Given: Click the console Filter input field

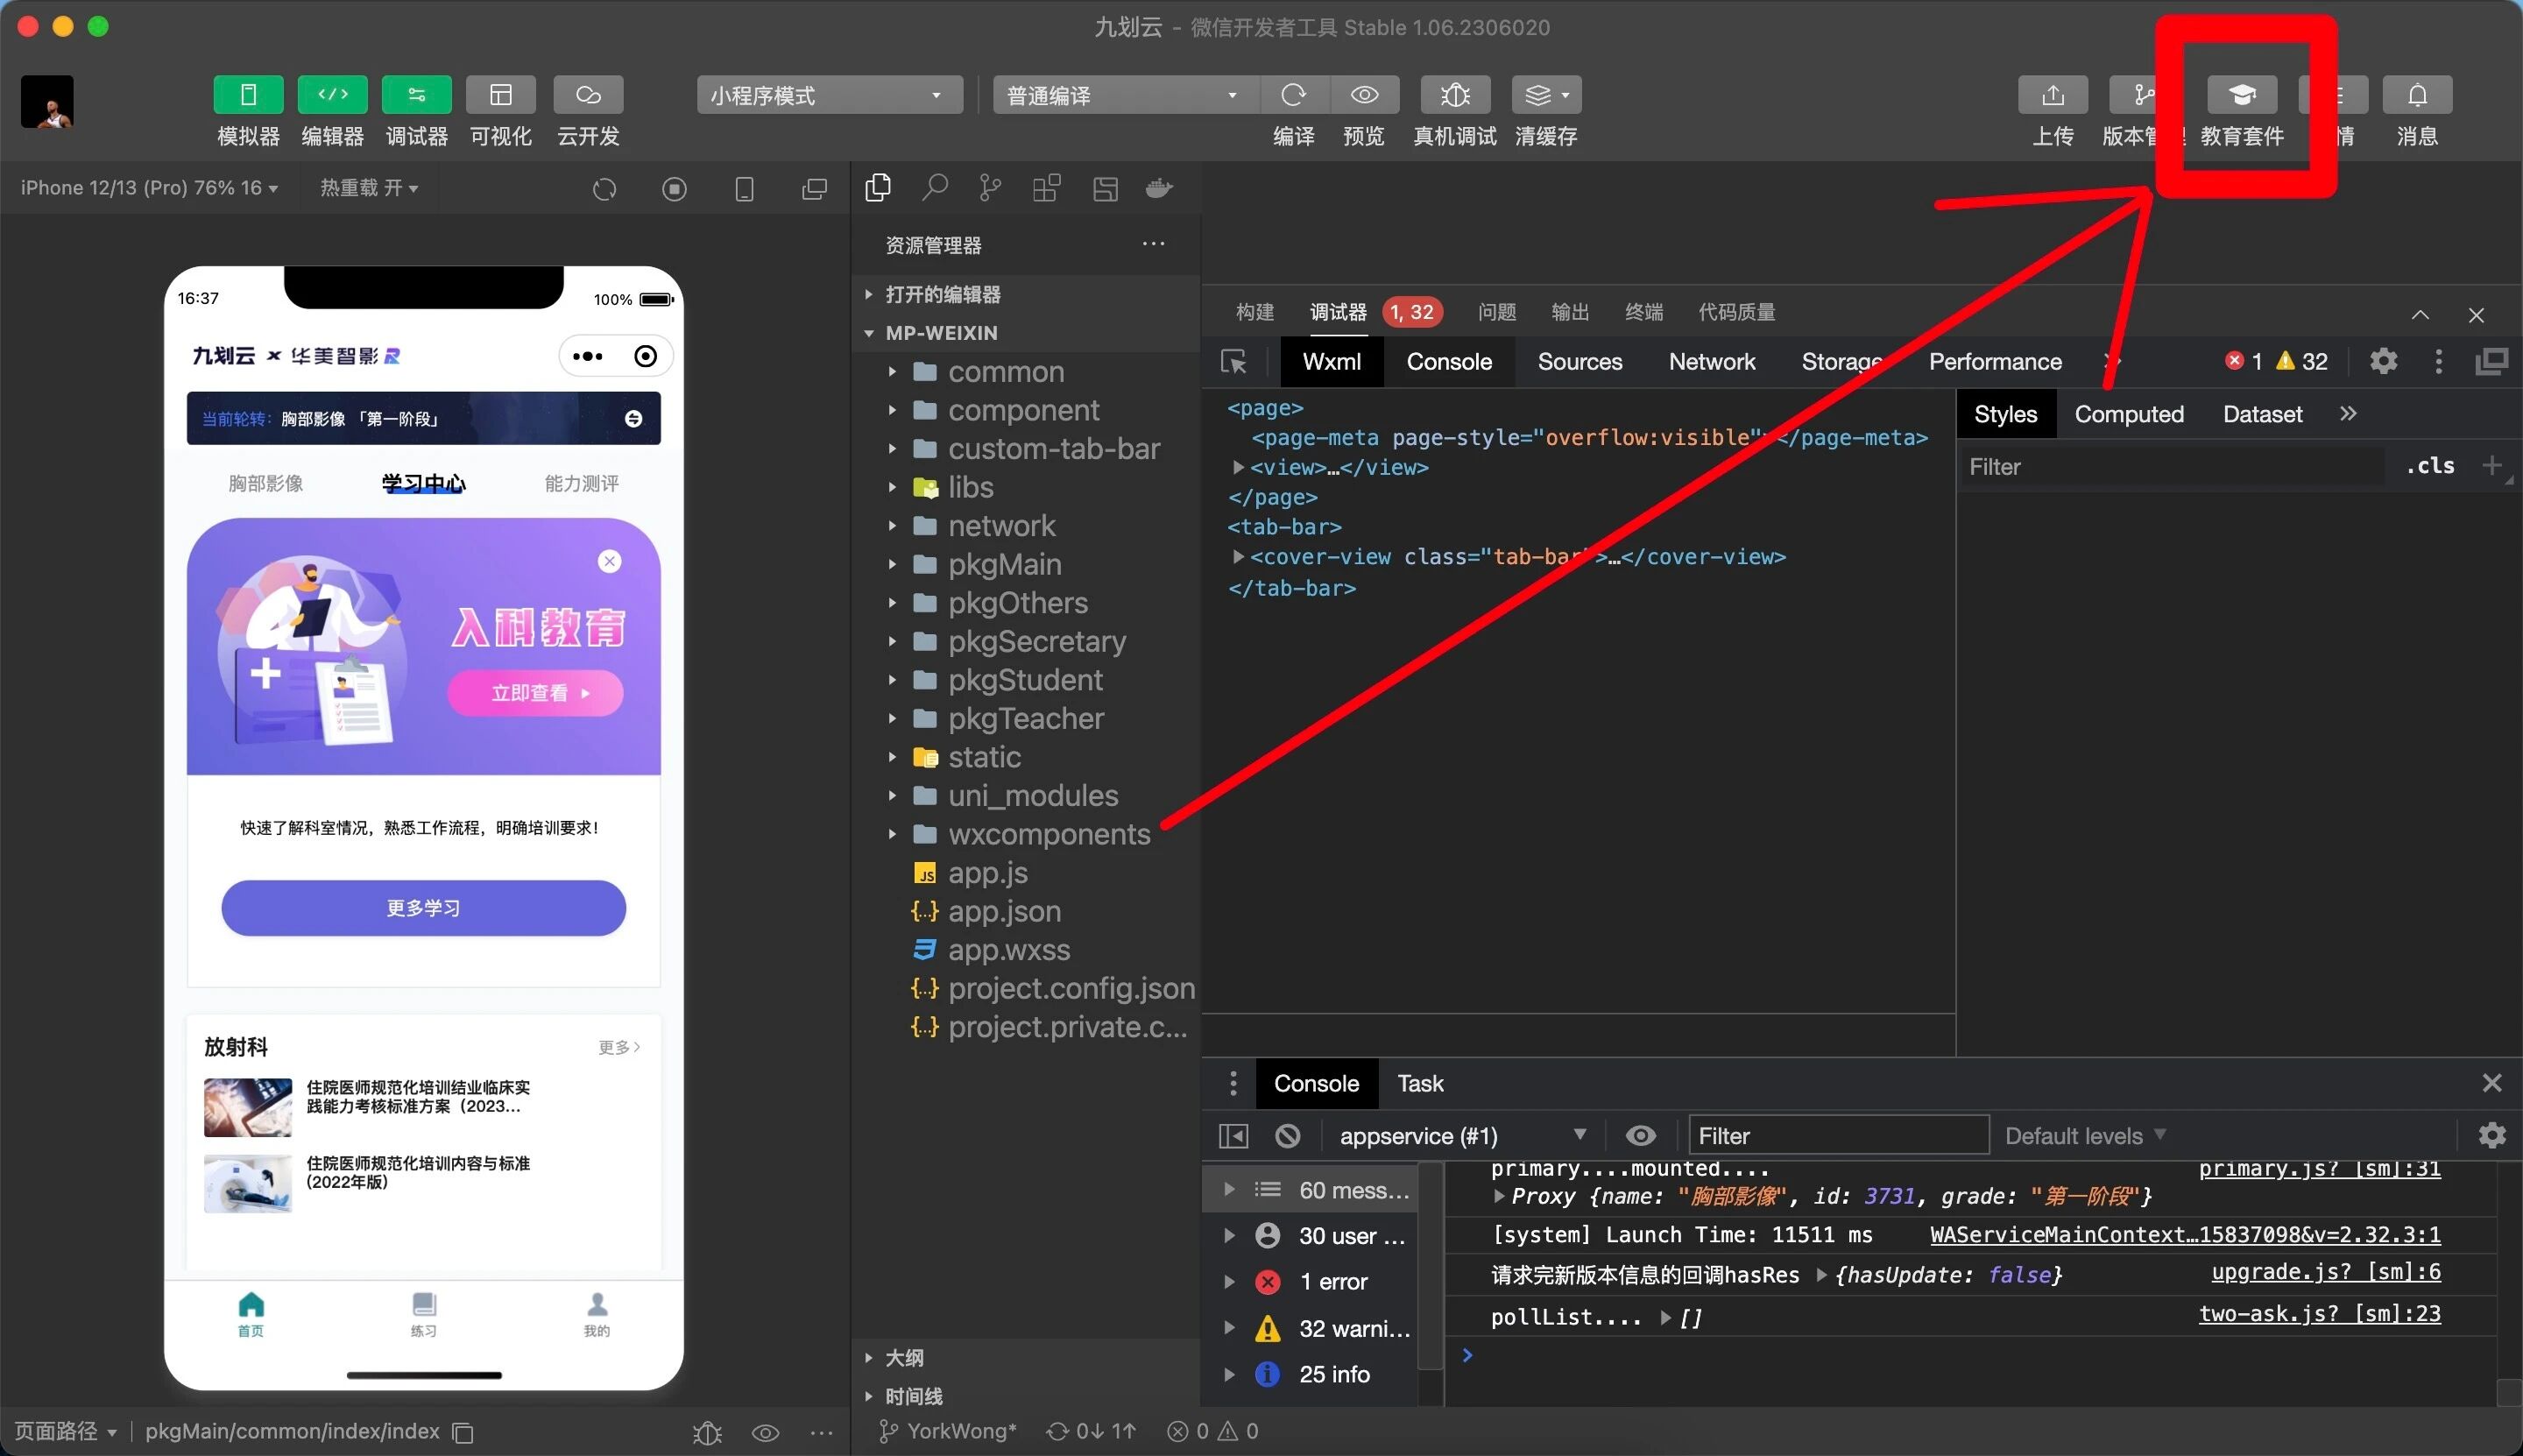Looking at the screenshot, I should 1837,1136.
